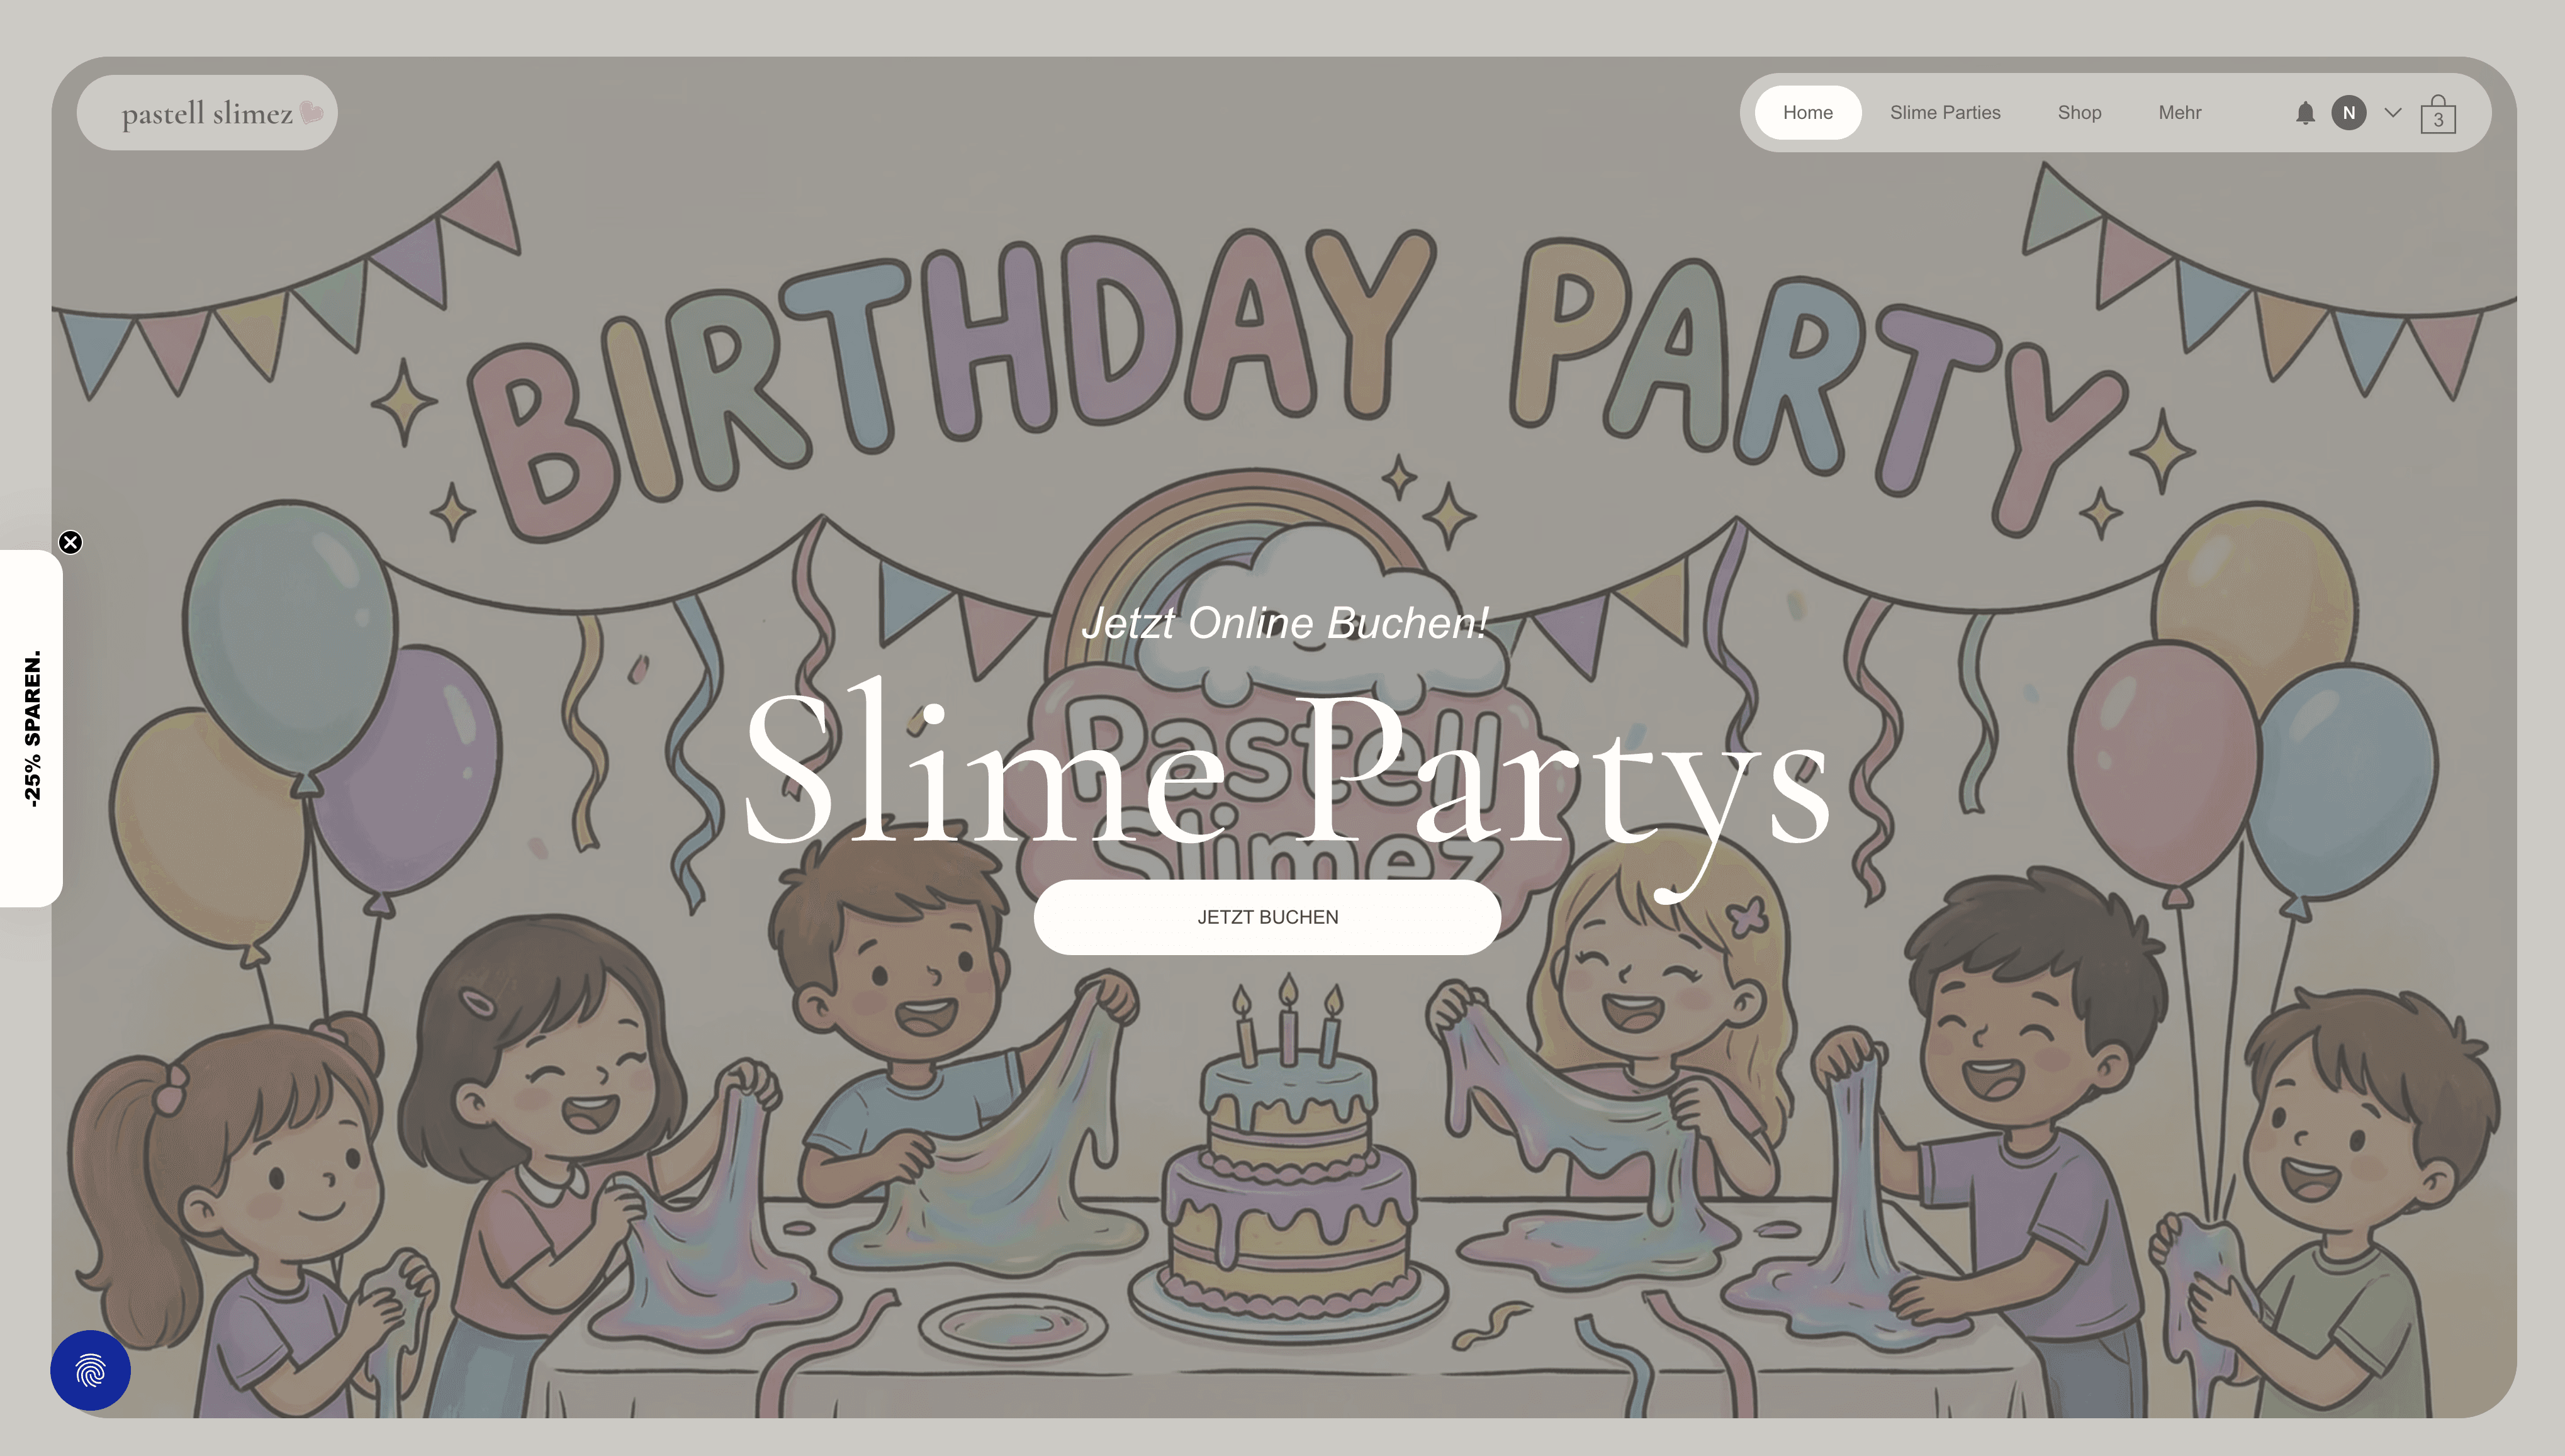Open the notifications bell
Screen dimensions: 2565x1456
(x=2305, y=113)
